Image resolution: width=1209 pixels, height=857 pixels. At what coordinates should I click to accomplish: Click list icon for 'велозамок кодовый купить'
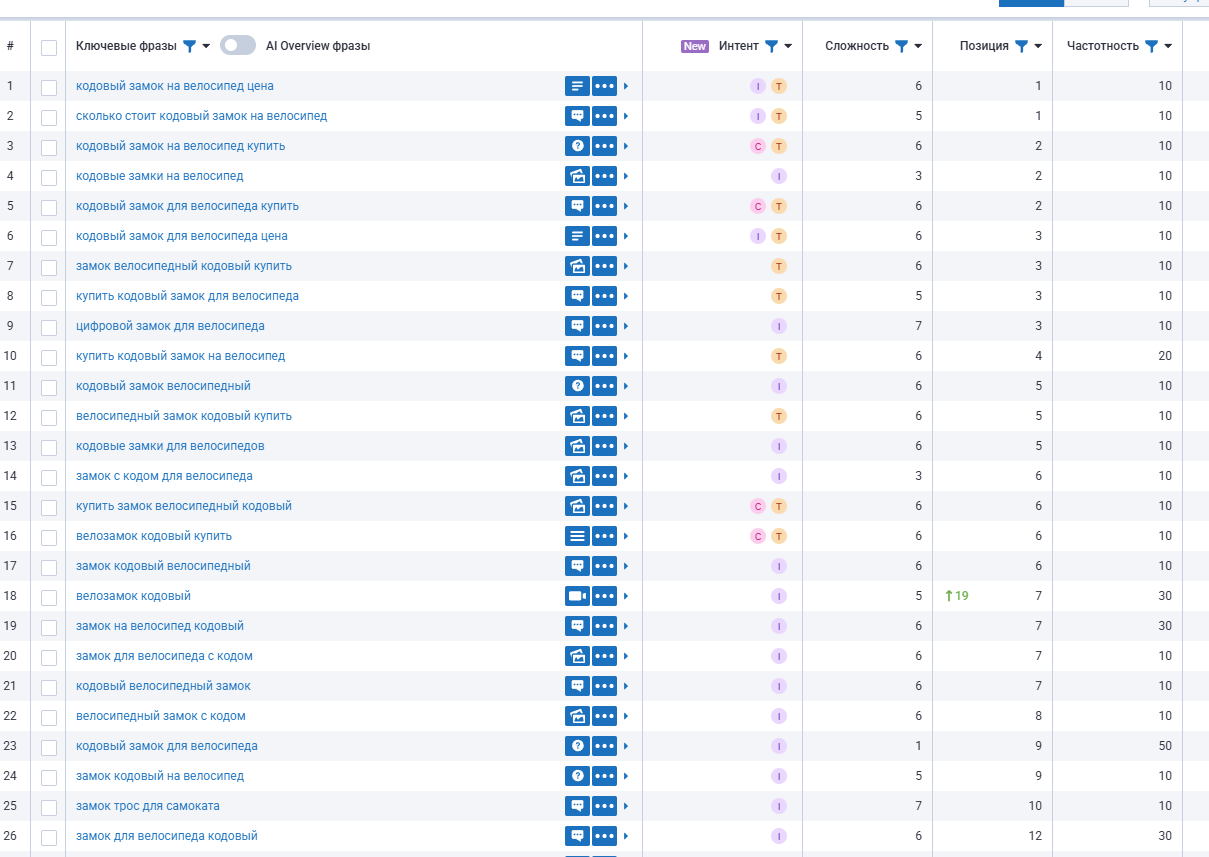tap(577, 536)
